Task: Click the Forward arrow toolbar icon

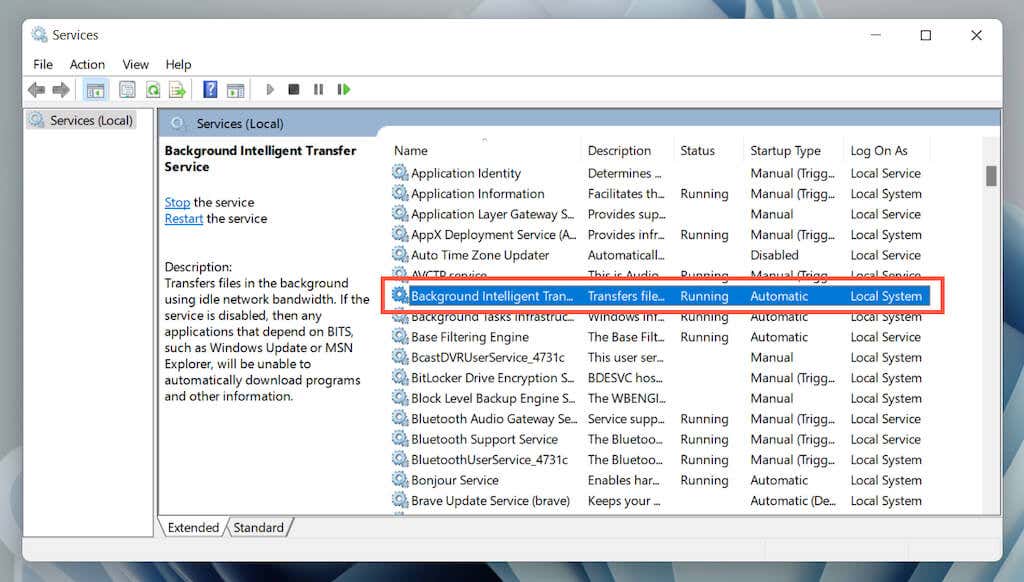Action: tap(61, 89)
